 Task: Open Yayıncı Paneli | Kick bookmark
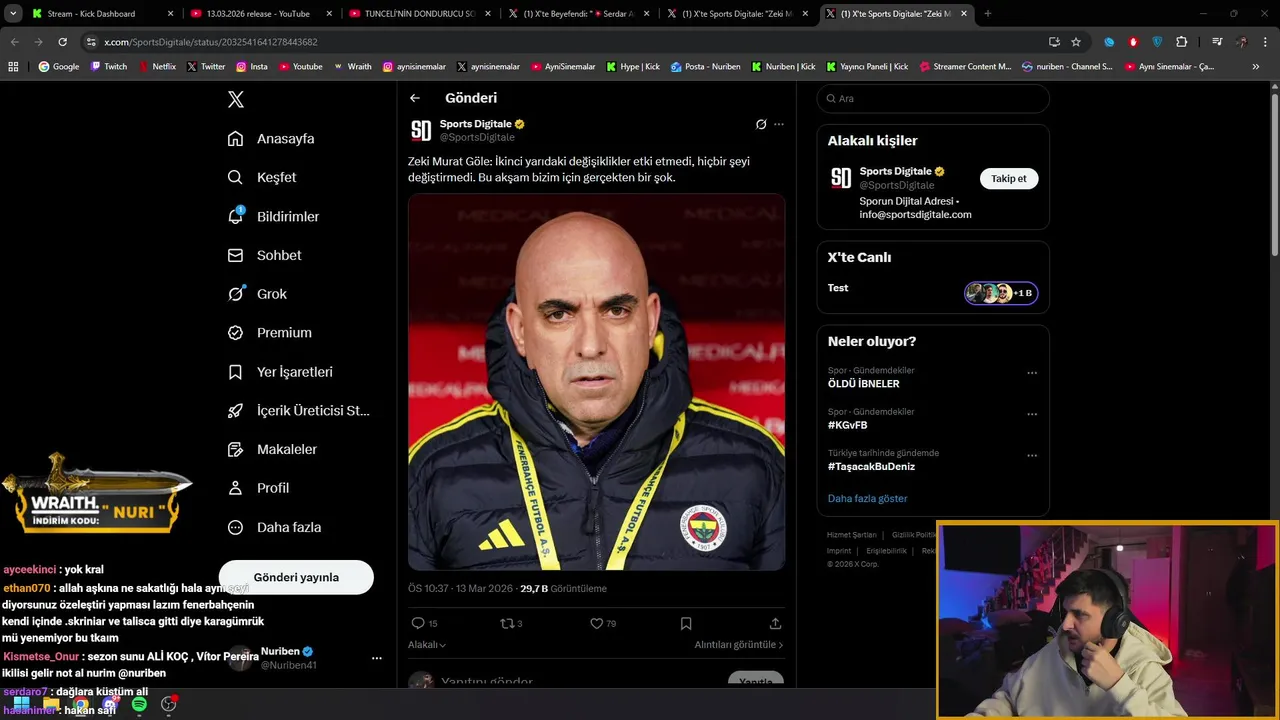coord(867,67)
